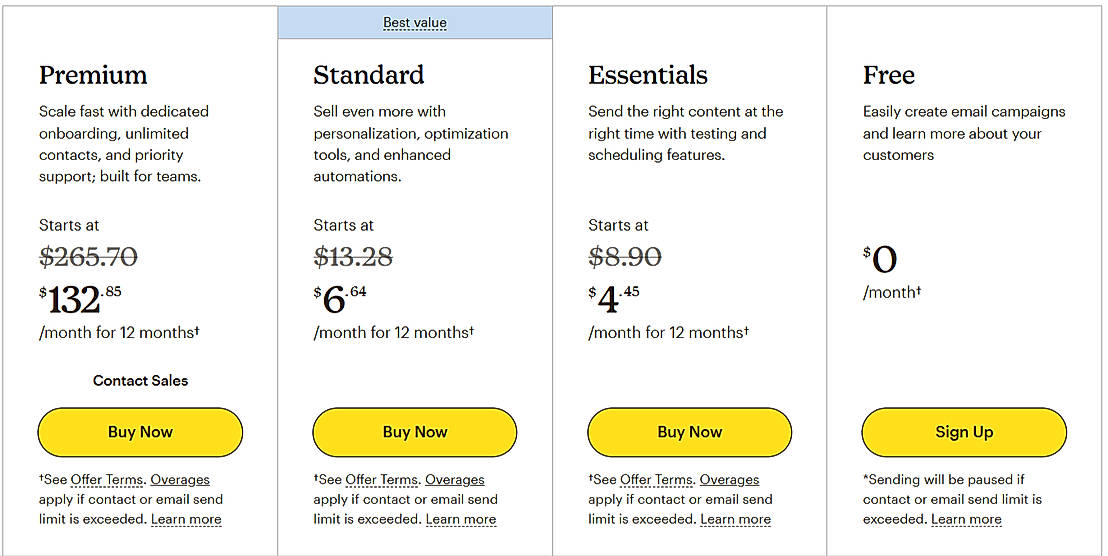
Task: Open Overages link under the Standard plan
Action: [455, 480]
